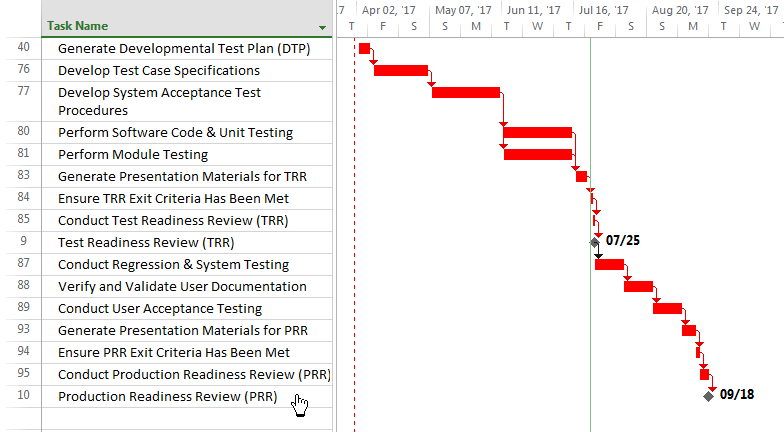Click the Apr 02, '17 timescale header

pos(388,10)
